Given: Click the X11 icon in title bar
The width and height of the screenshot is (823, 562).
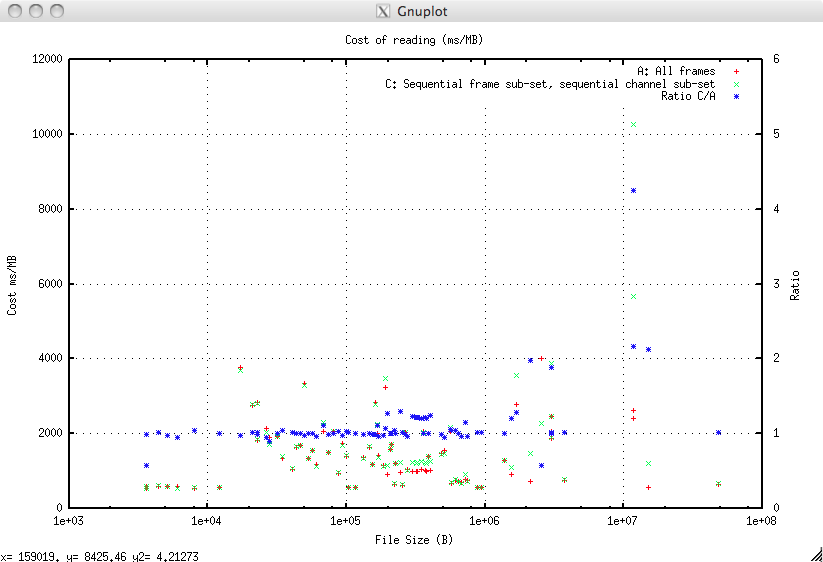Looking at the screenshot, I should pyautogui.click(x=383, y=11).
